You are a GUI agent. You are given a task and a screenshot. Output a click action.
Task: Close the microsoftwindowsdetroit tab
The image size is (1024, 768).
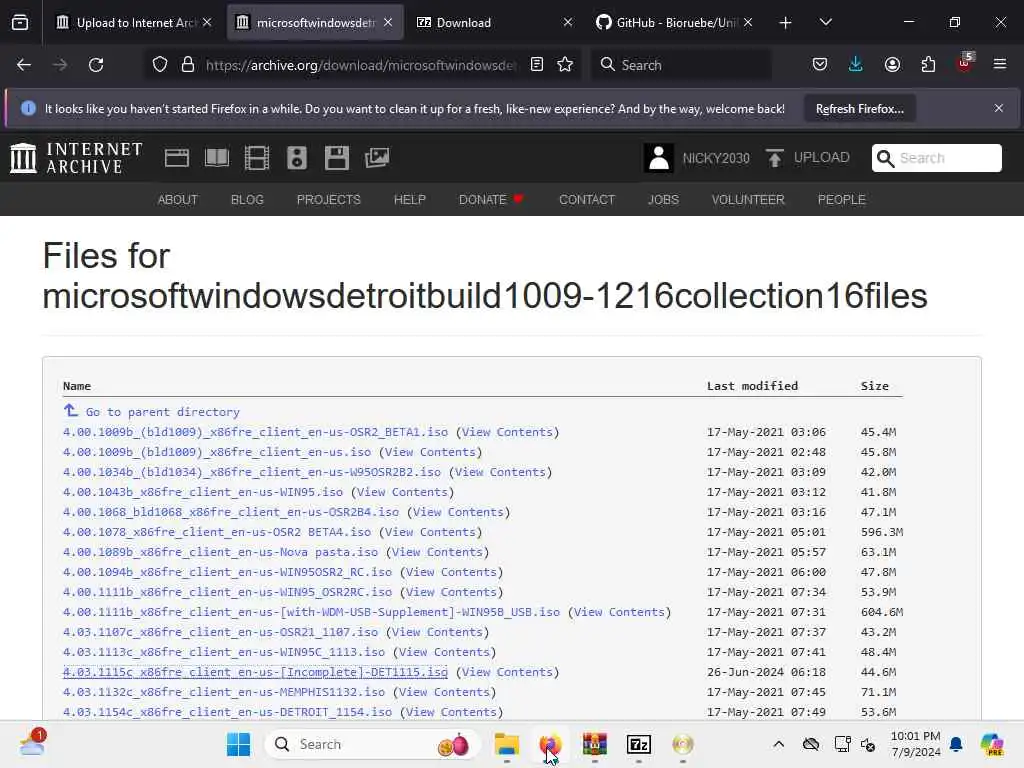388,22
